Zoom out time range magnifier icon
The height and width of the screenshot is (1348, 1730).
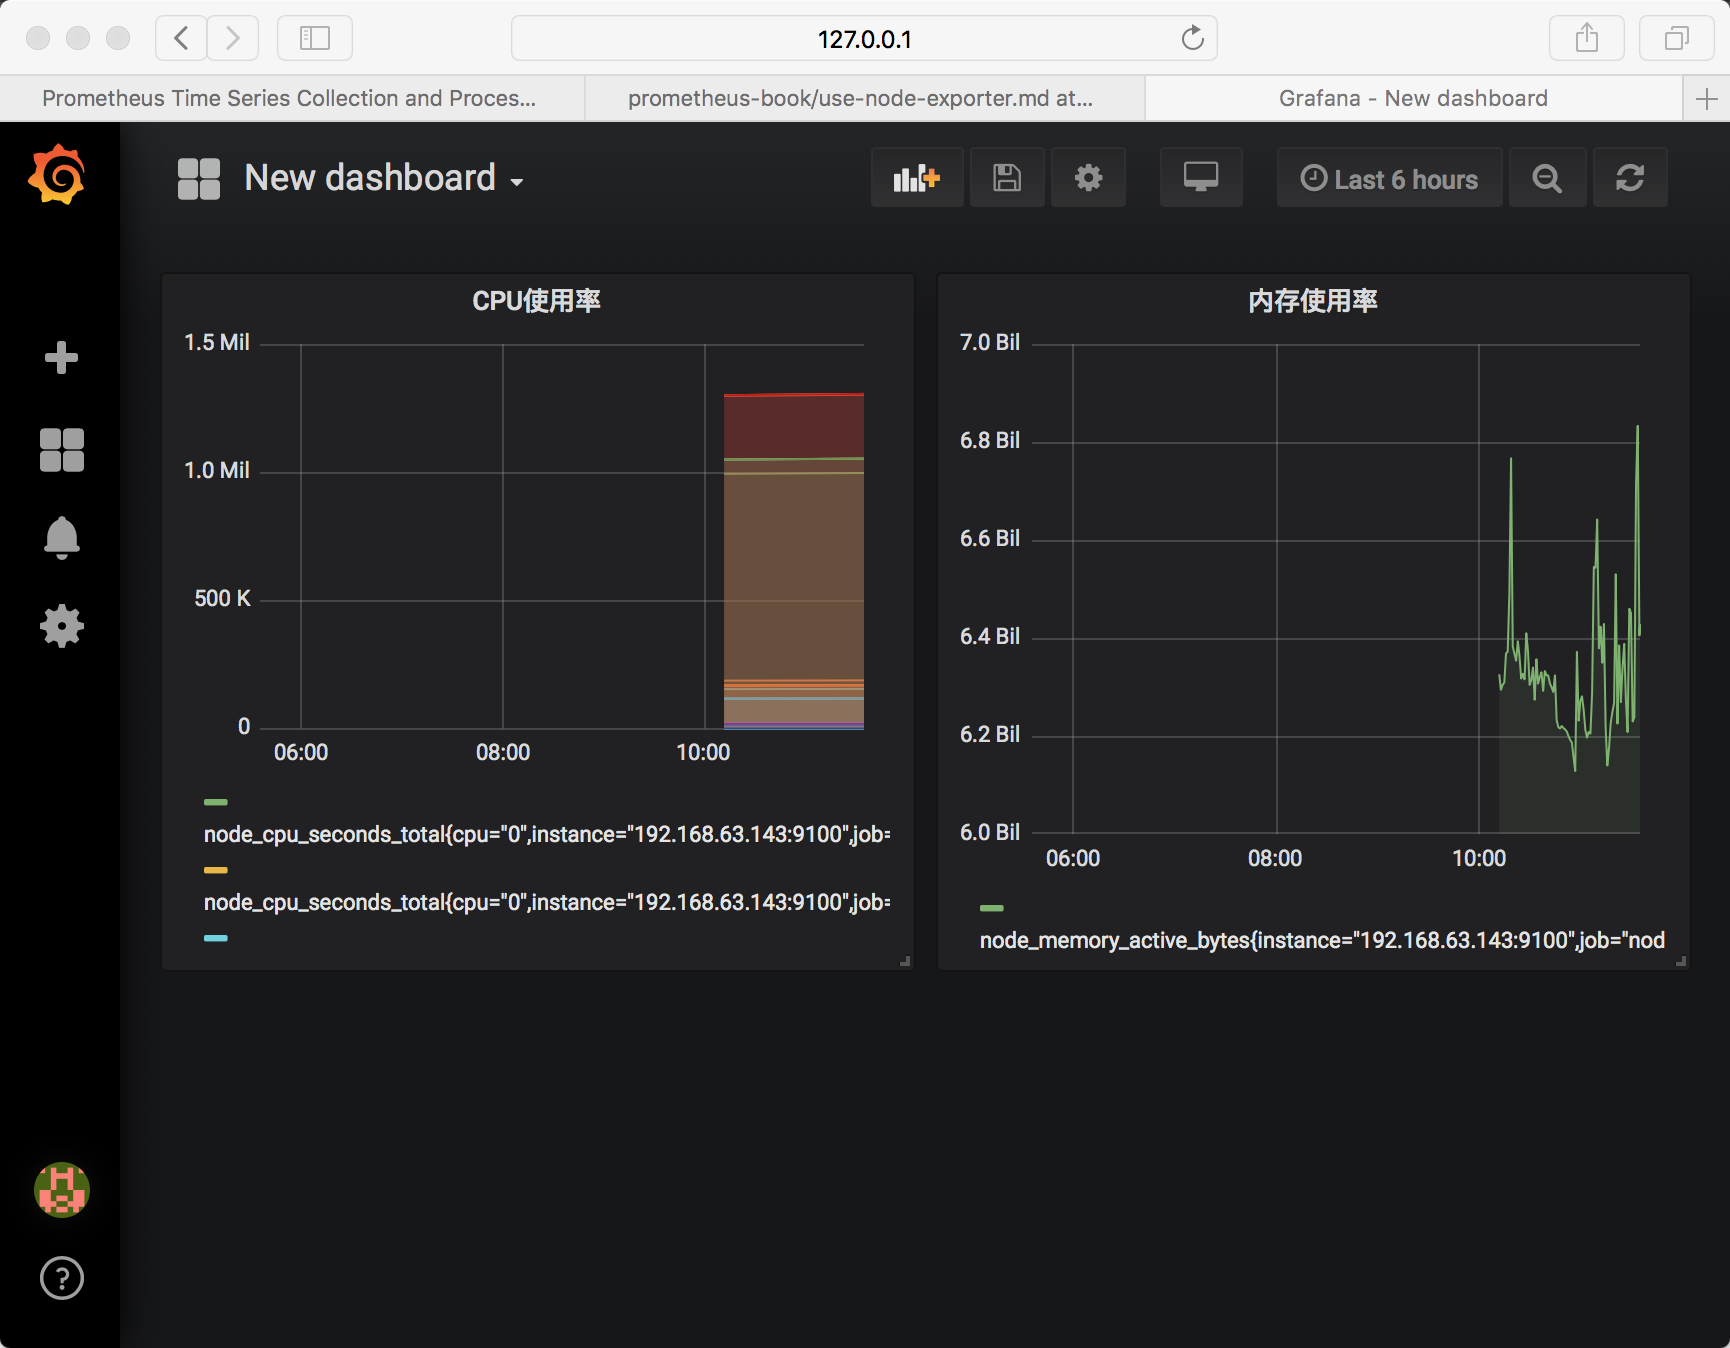point(1547,178)
